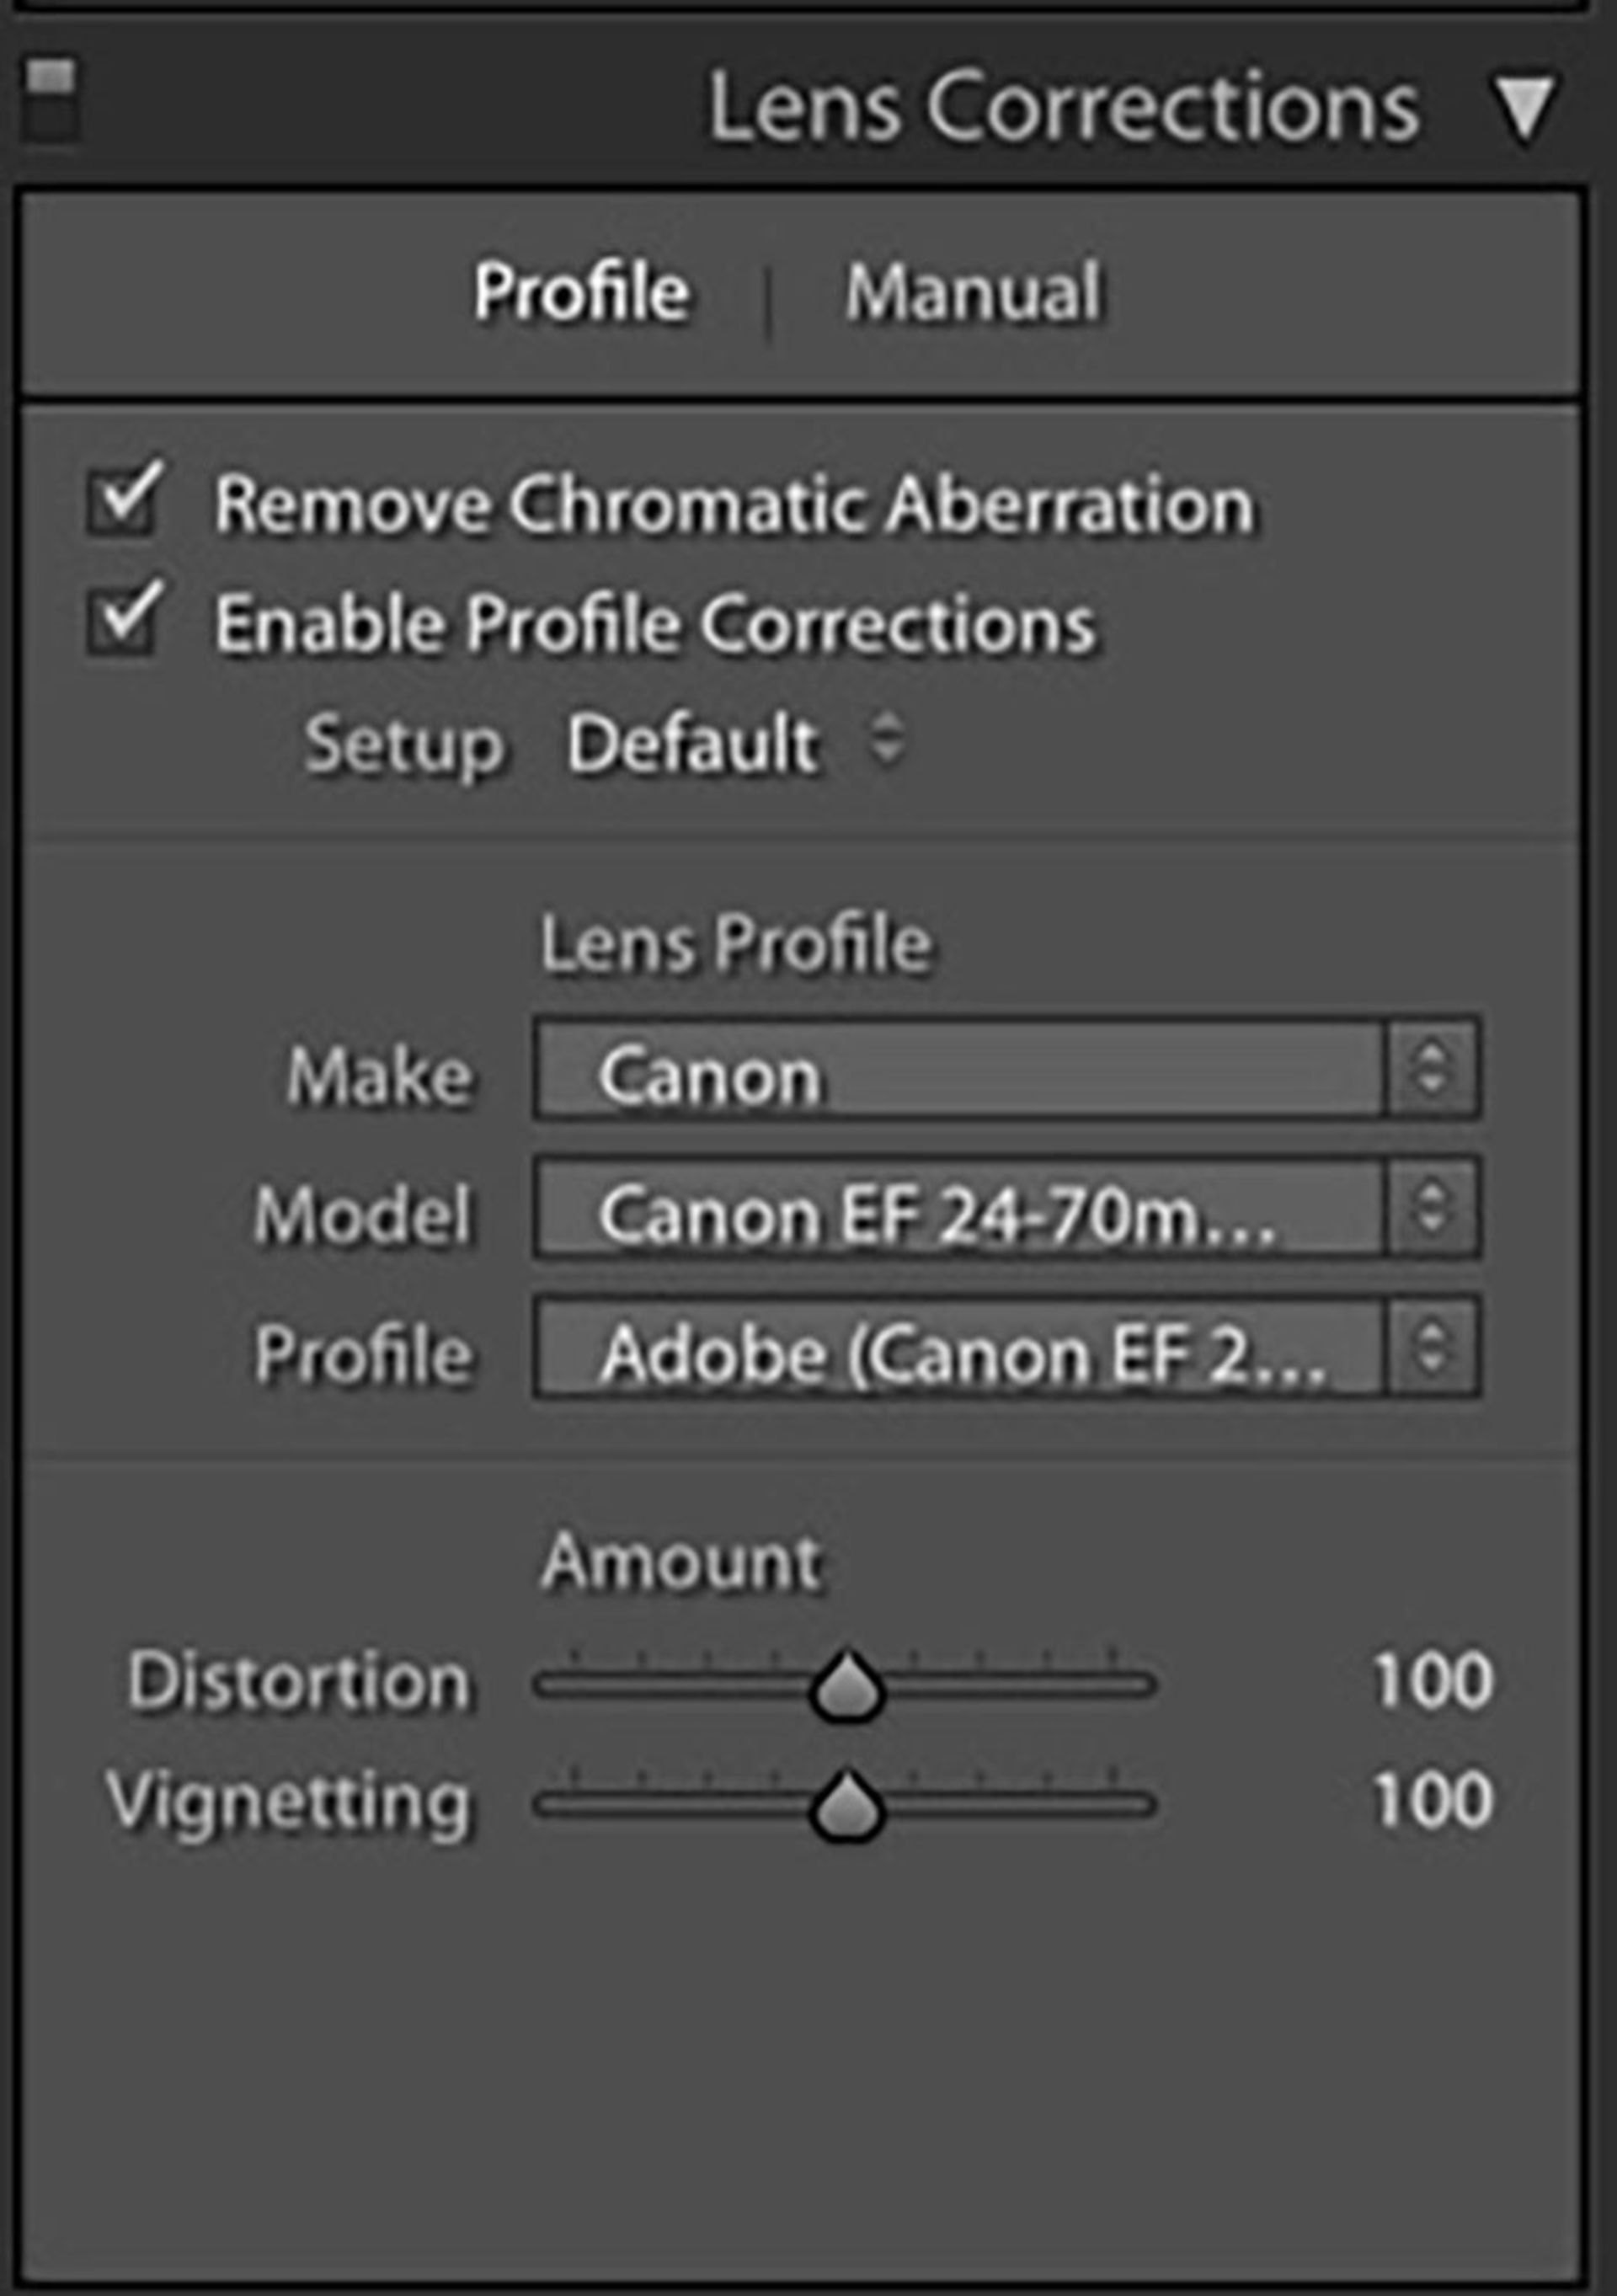The height and width of the screenshot is (2296, 1617).
Task: Click the Vignetting slider handle
Action: point(846,1806)
